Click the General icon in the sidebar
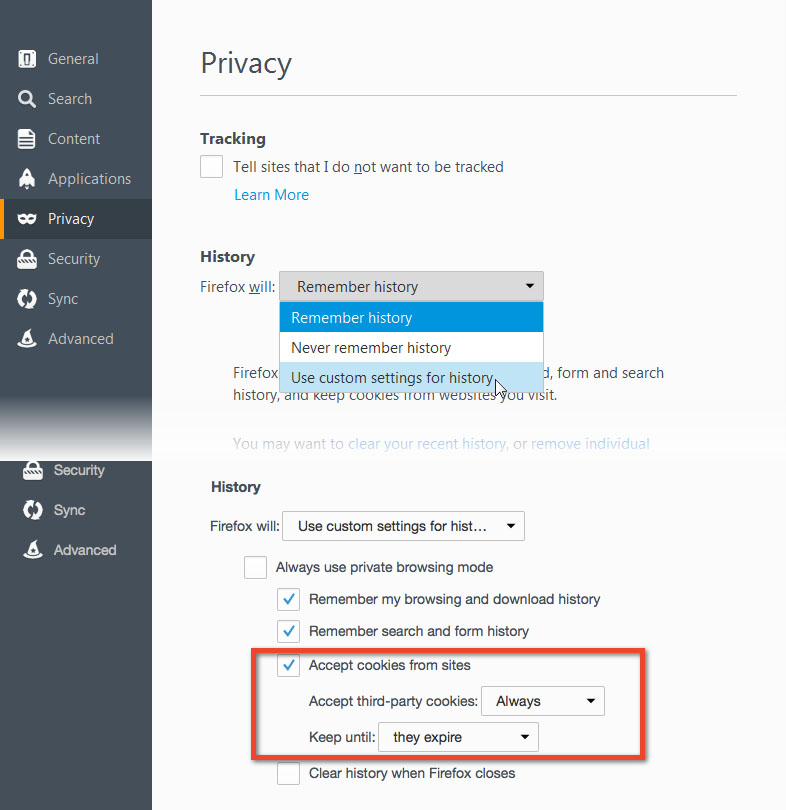The image size is (786, 810). pyautogui.click(x=27, y=59)
